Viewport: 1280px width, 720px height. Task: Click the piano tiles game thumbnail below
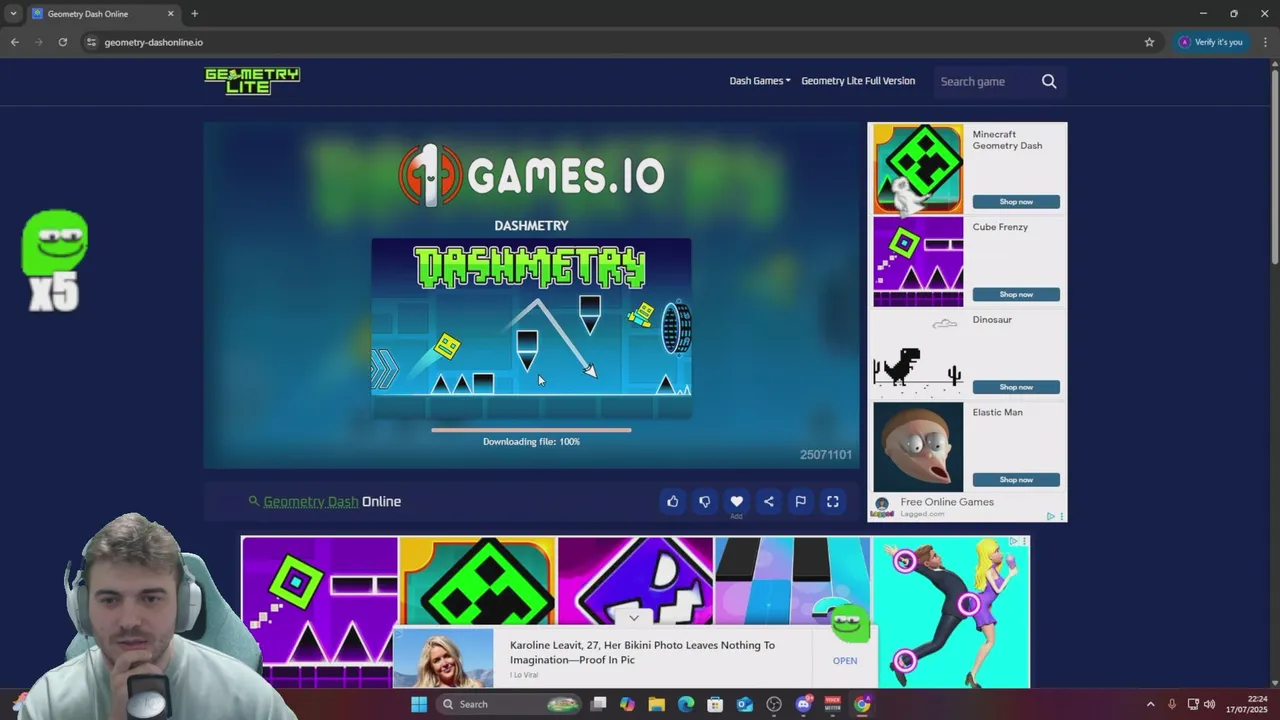pos(792,582)
